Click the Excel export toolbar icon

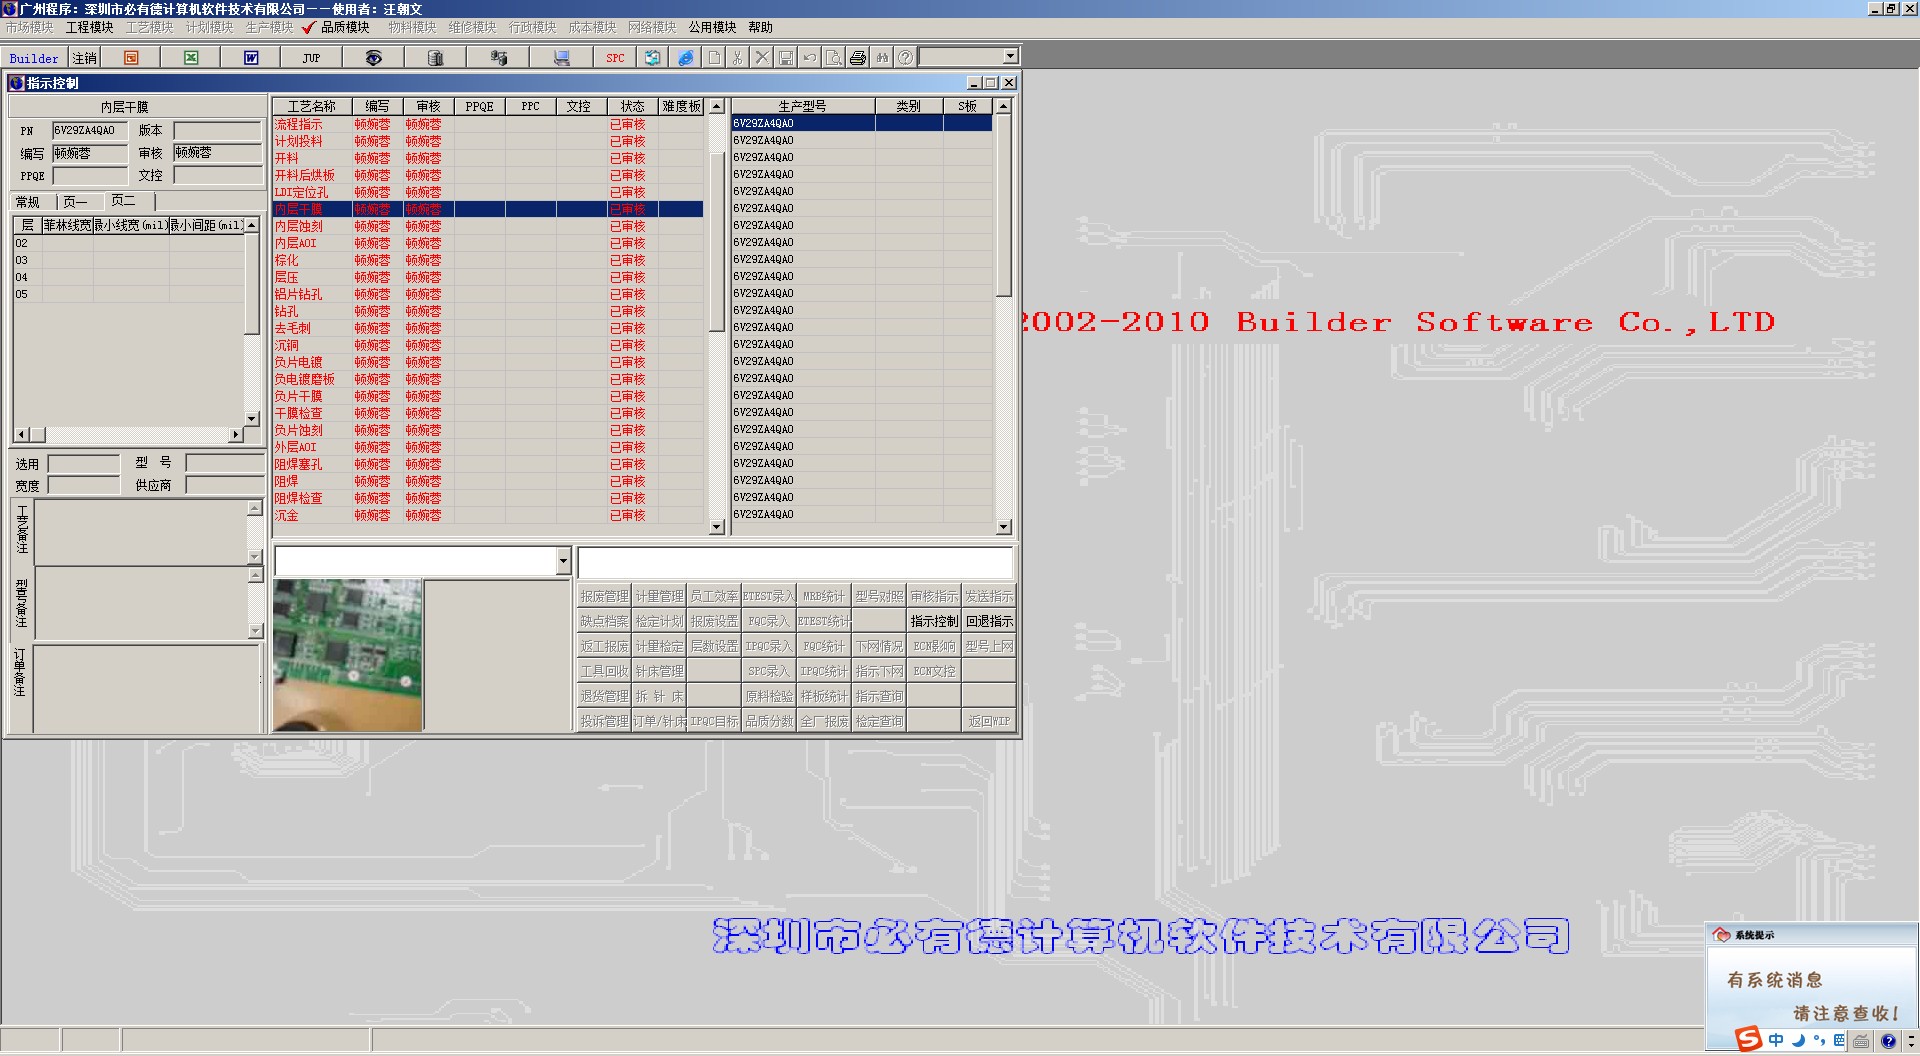tap(191, 58)
